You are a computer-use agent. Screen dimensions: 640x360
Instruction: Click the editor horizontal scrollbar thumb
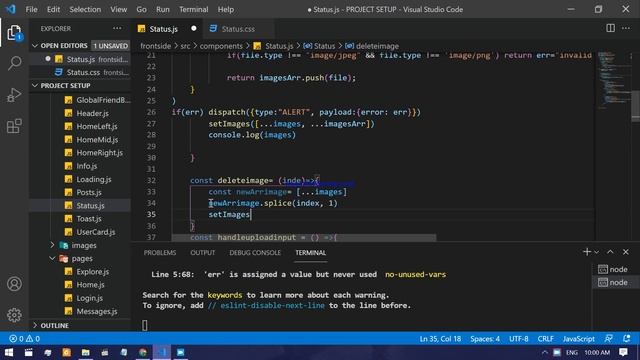point(304,238)
